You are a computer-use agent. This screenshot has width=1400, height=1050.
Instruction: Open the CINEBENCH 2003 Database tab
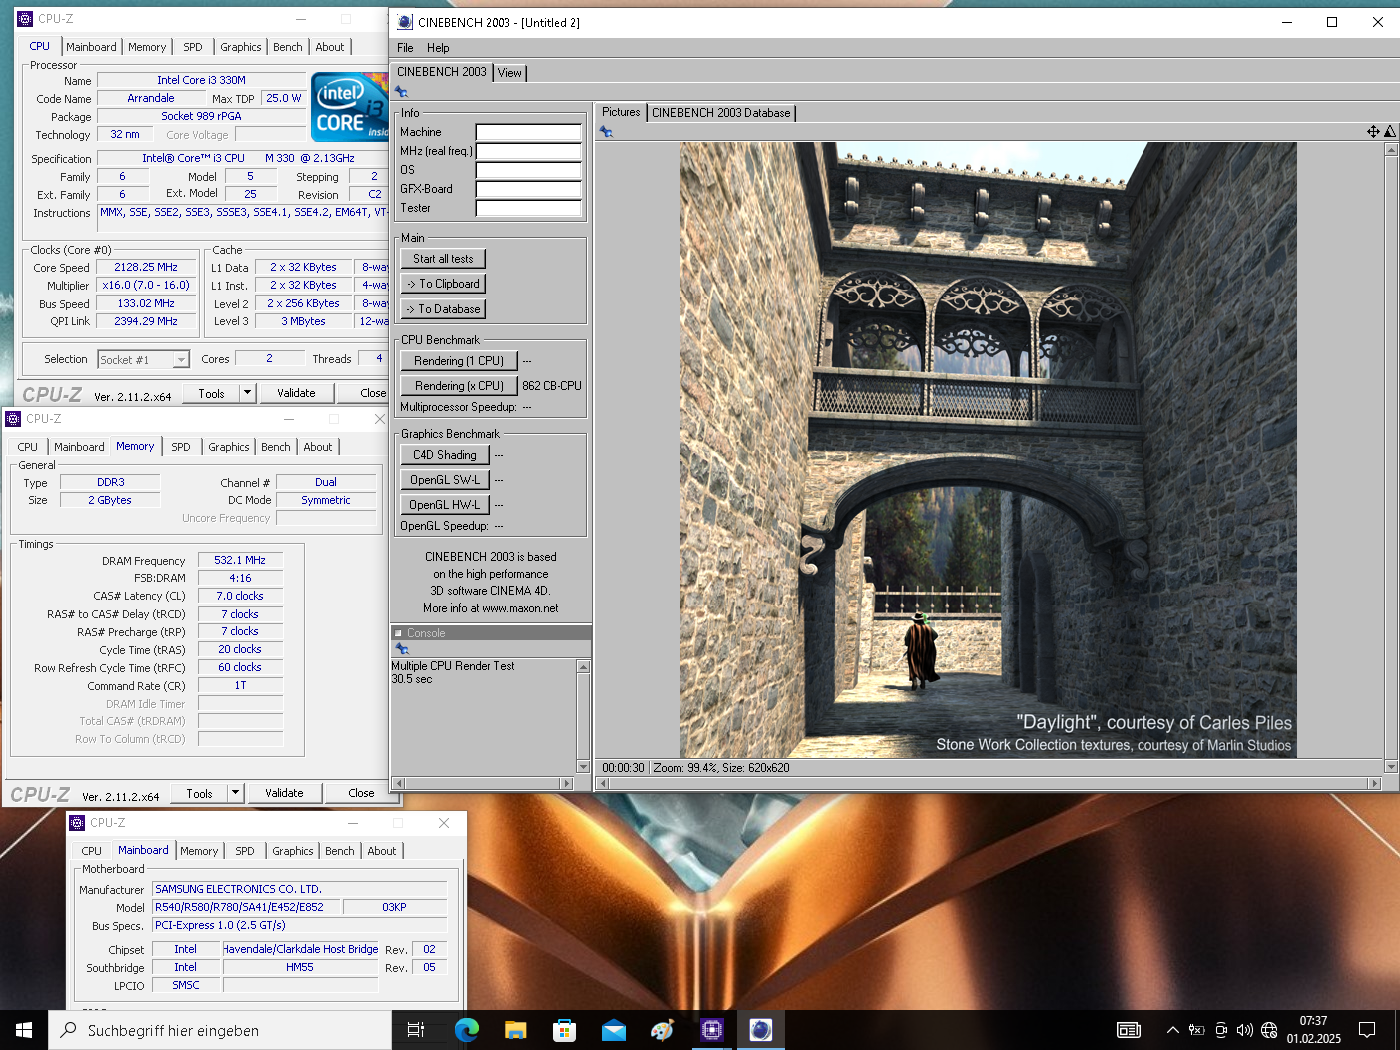(x=721, y=113)
